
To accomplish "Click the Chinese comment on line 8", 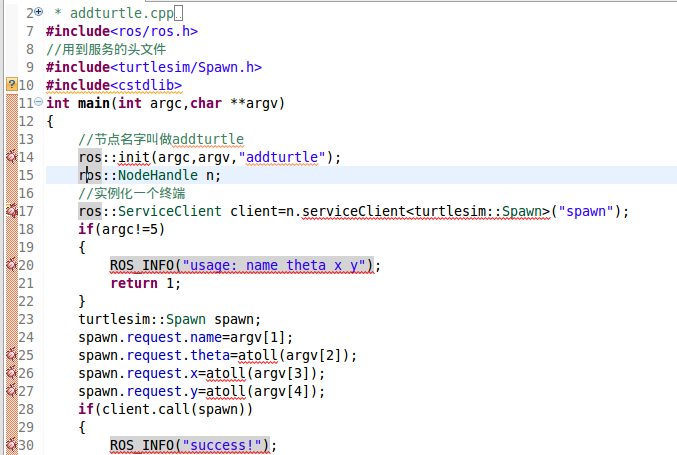I will pyautogui.click(x=106, y=49).
